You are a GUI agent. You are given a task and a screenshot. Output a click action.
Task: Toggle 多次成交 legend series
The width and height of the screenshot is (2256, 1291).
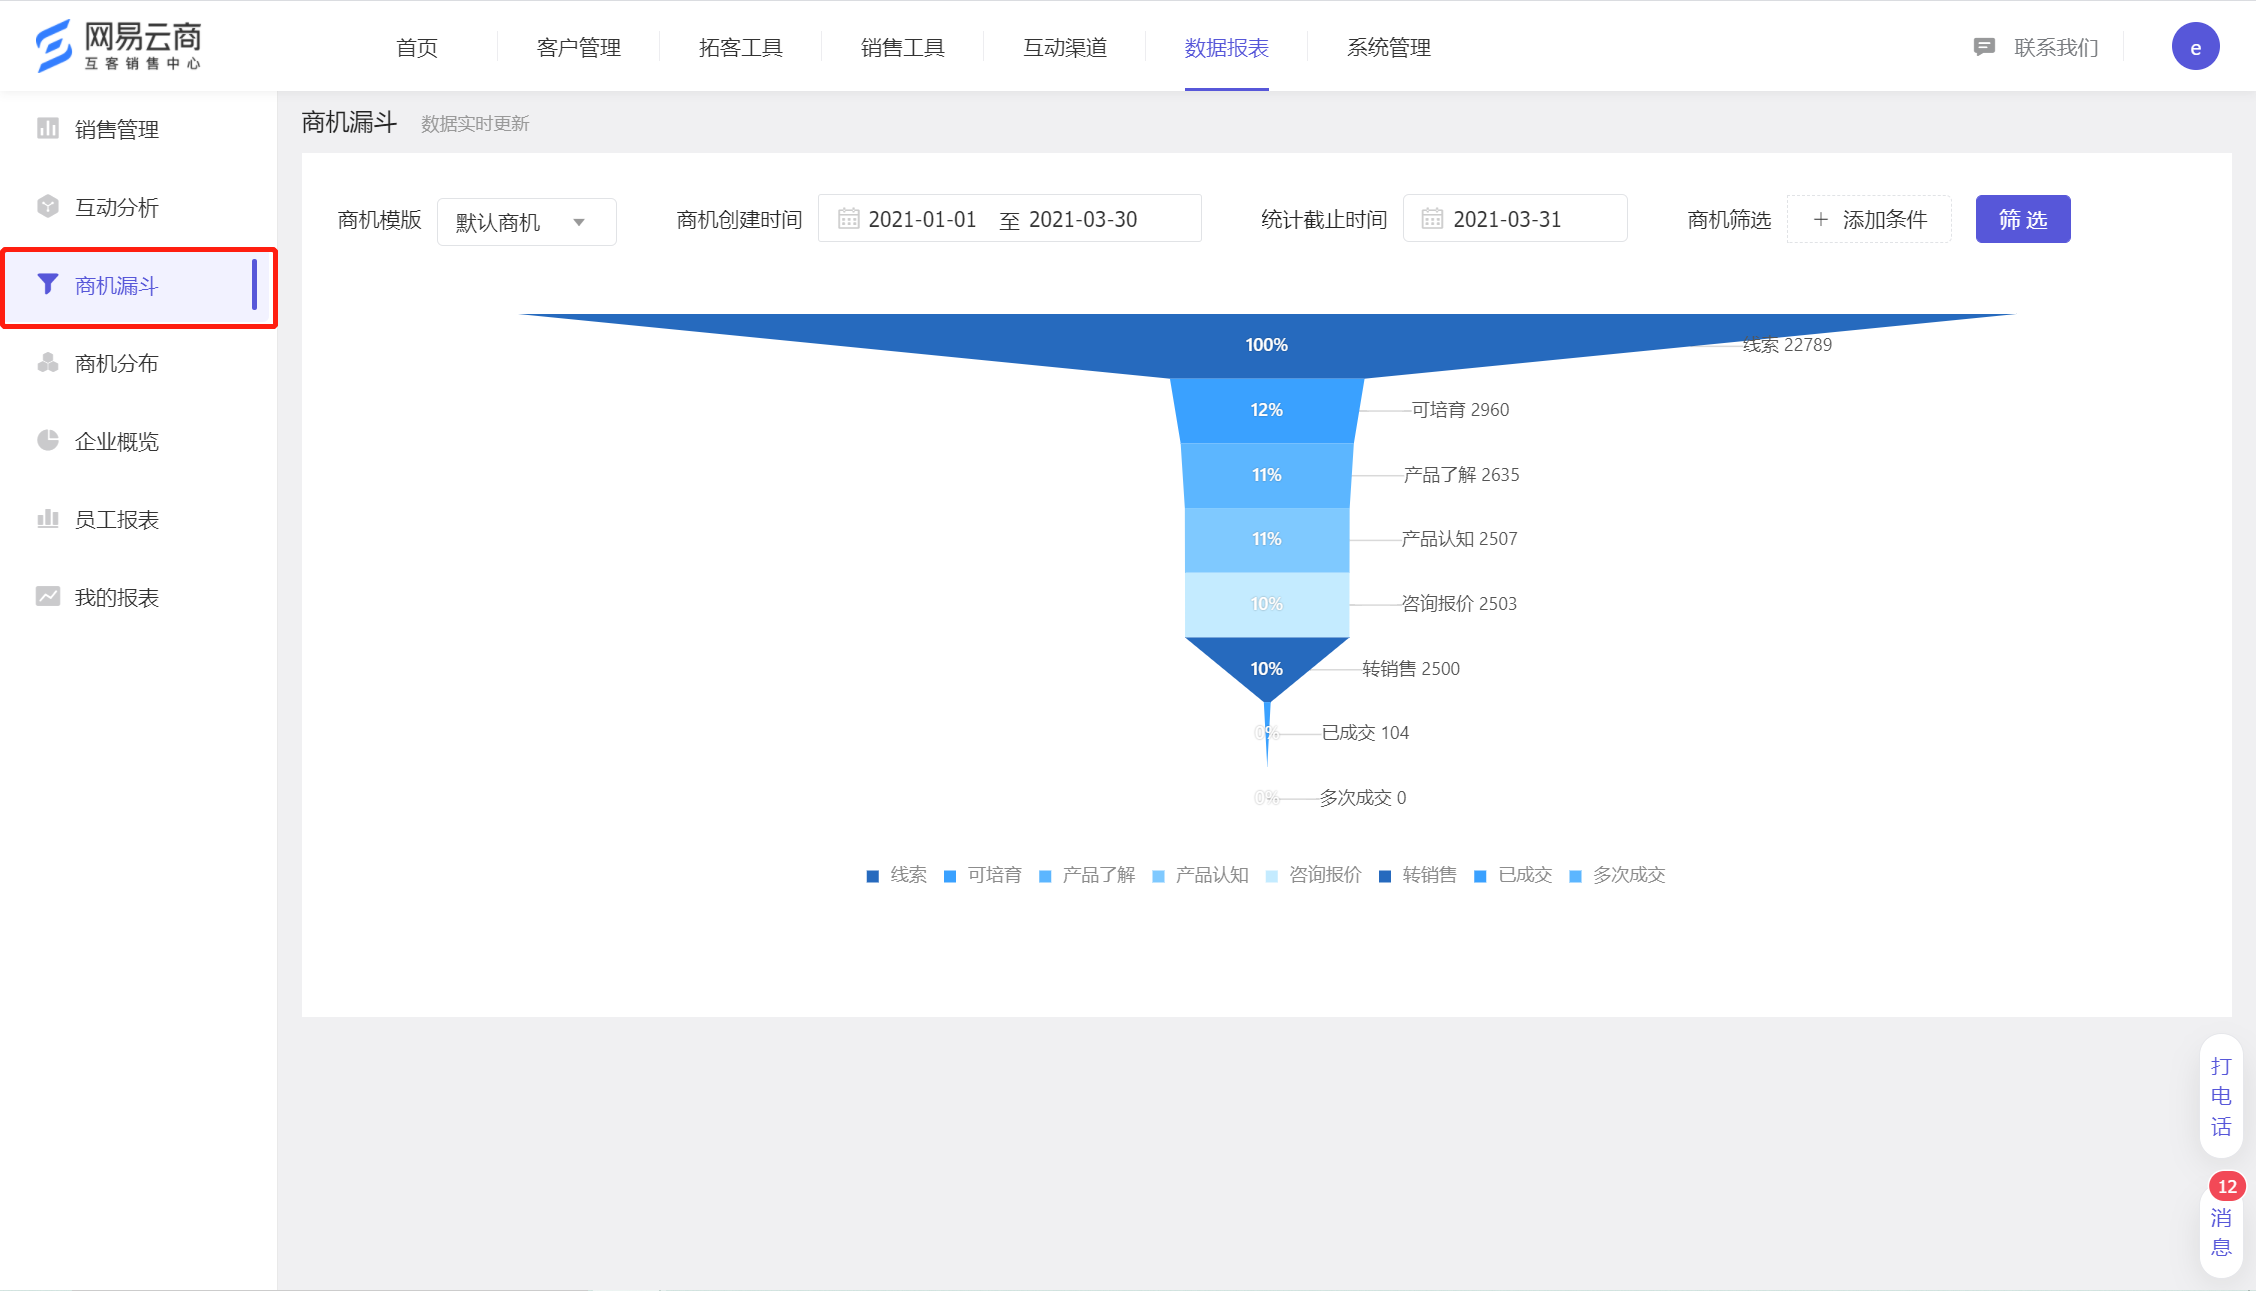[1617, 875]
